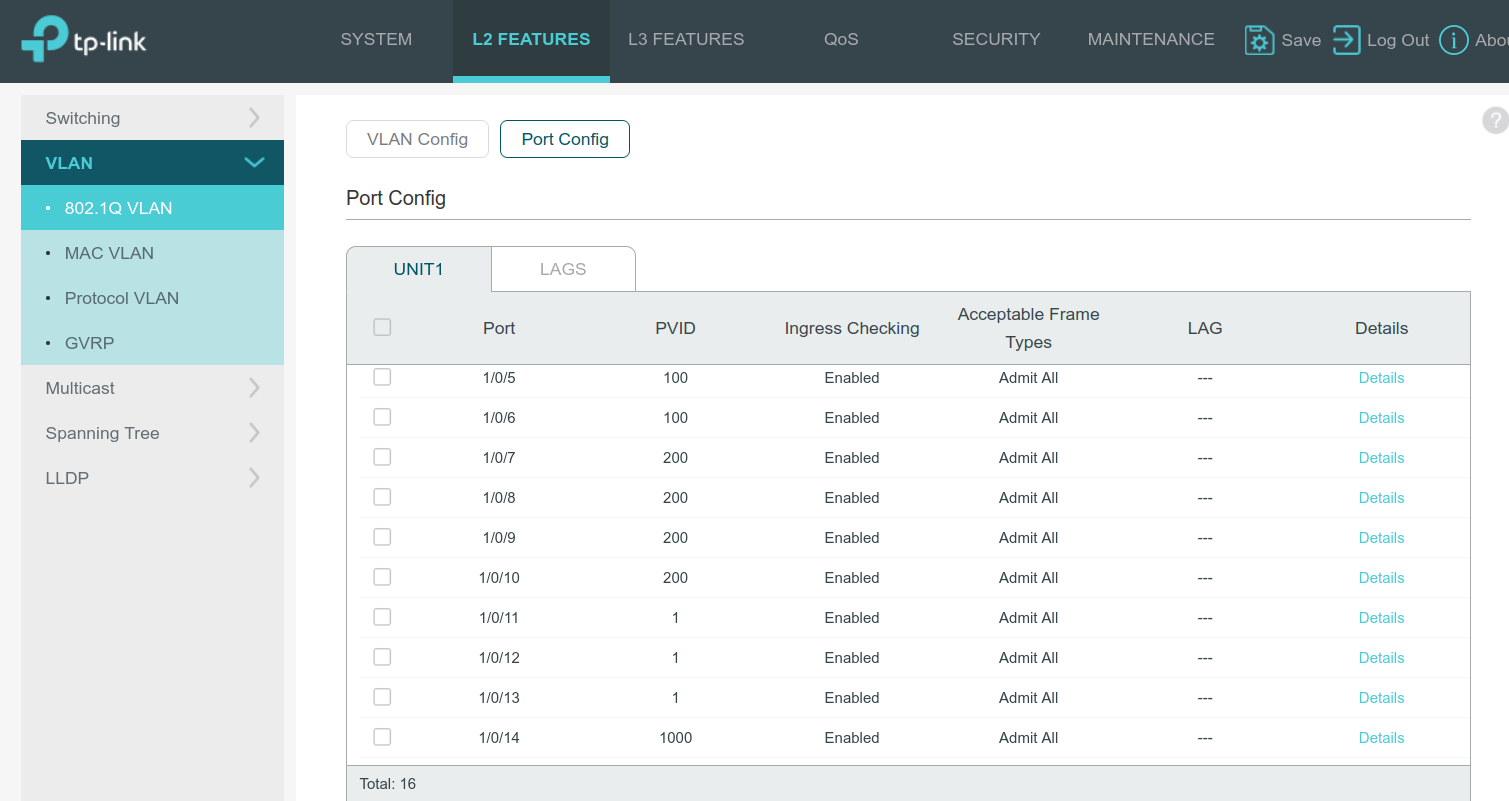Open the SECURITY top menu
The image size is (1509, 801).
[996, 40]
